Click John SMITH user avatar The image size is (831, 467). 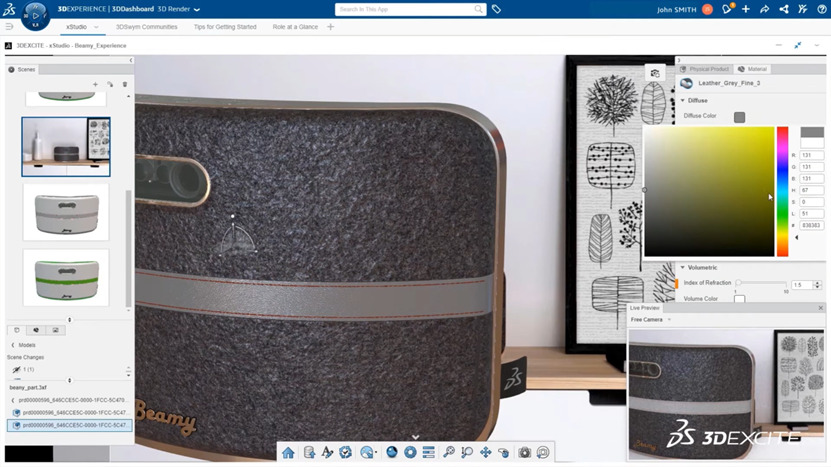click(x=707, y=9)
